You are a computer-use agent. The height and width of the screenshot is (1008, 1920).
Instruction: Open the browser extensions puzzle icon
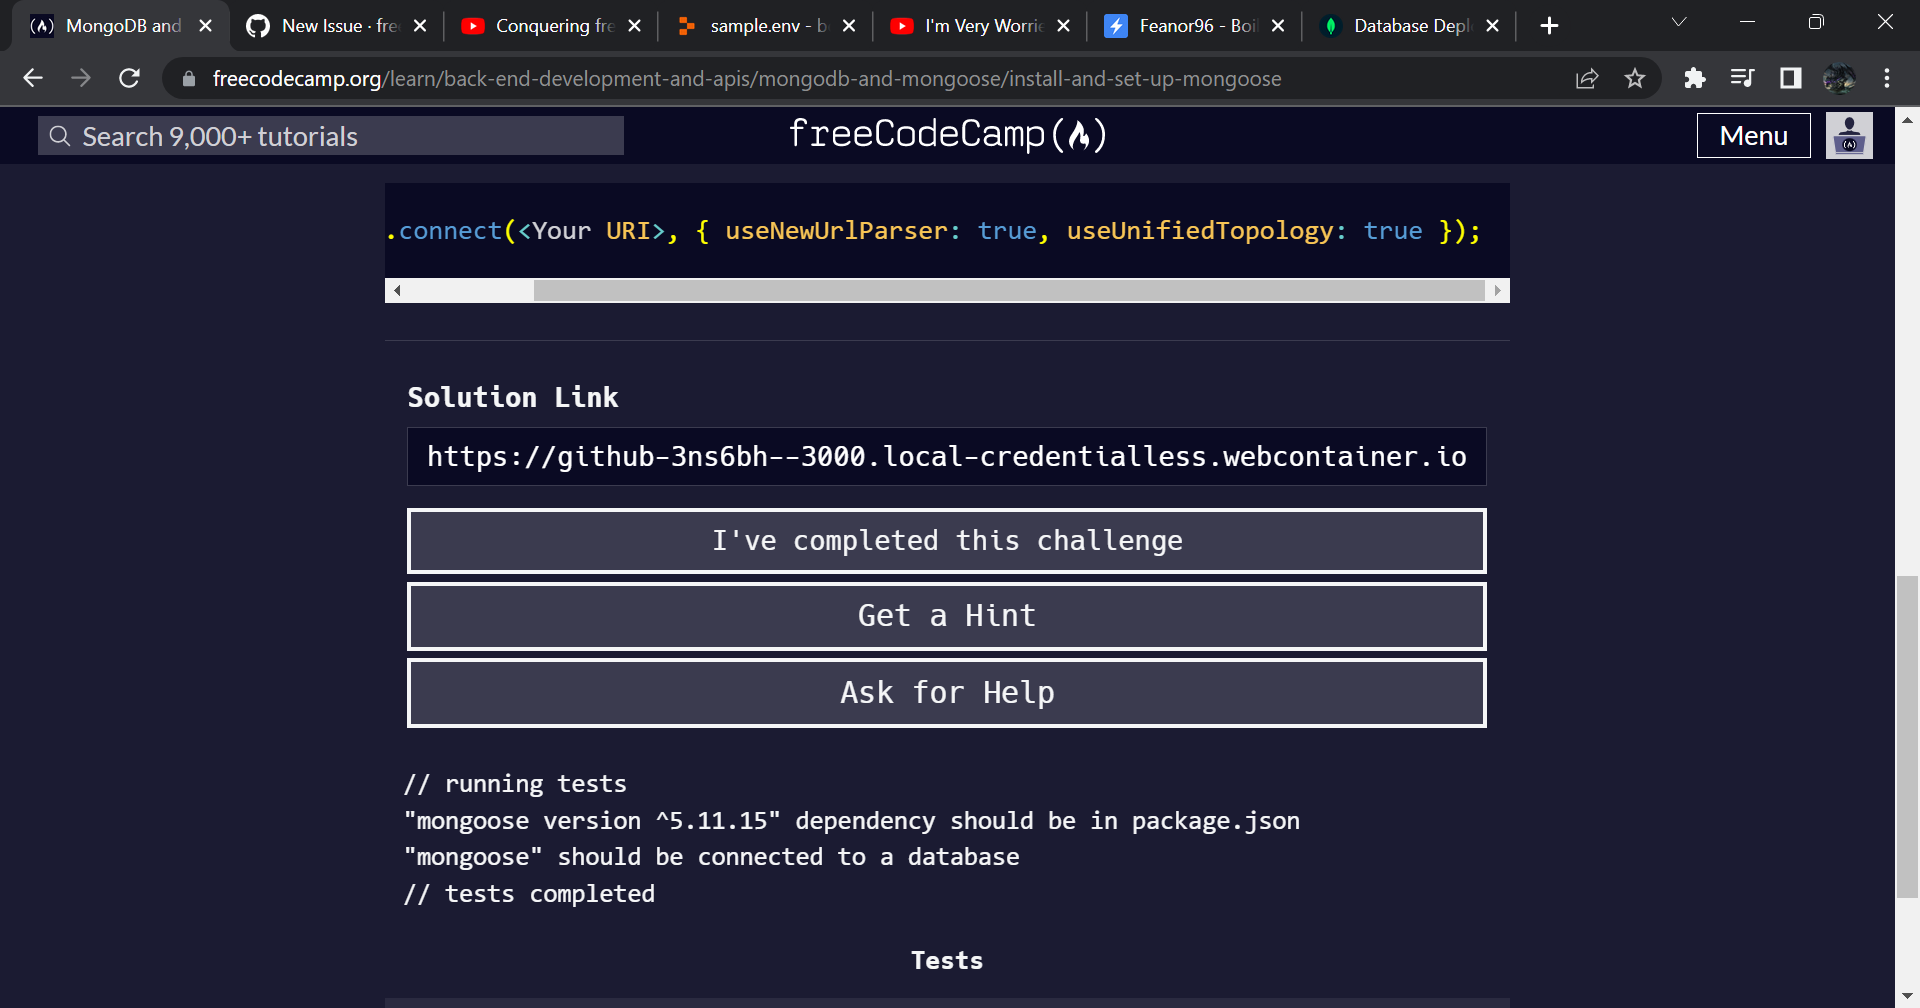click(1695, 78)
